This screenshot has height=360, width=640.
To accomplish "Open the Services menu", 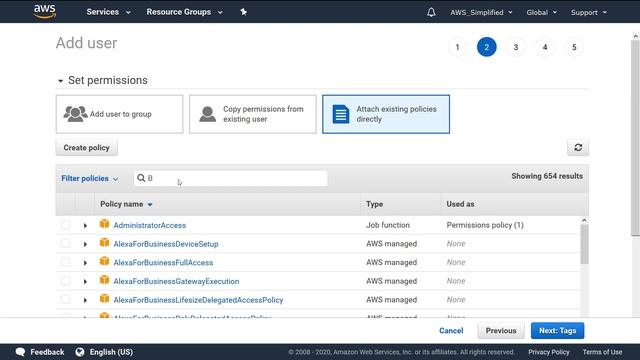I will point(108,12).
